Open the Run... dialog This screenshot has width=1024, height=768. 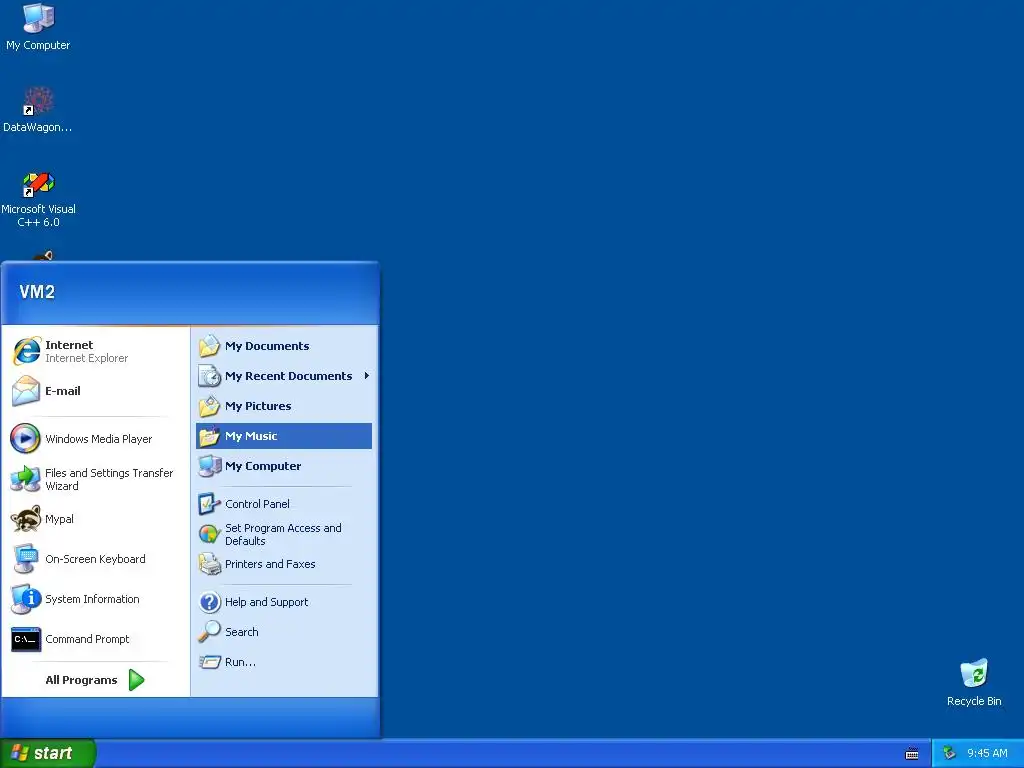pos(284,662)
